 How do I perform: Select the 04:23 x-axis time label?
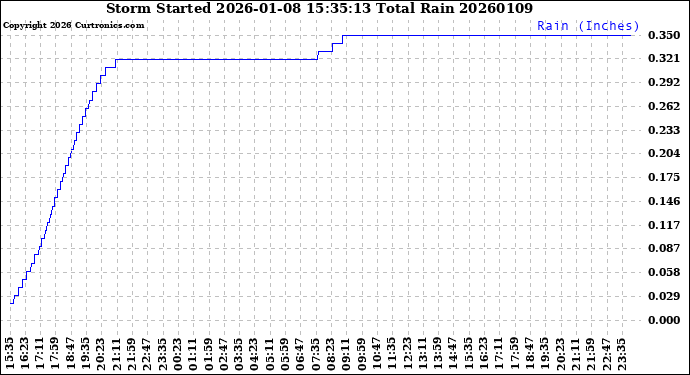253,354
